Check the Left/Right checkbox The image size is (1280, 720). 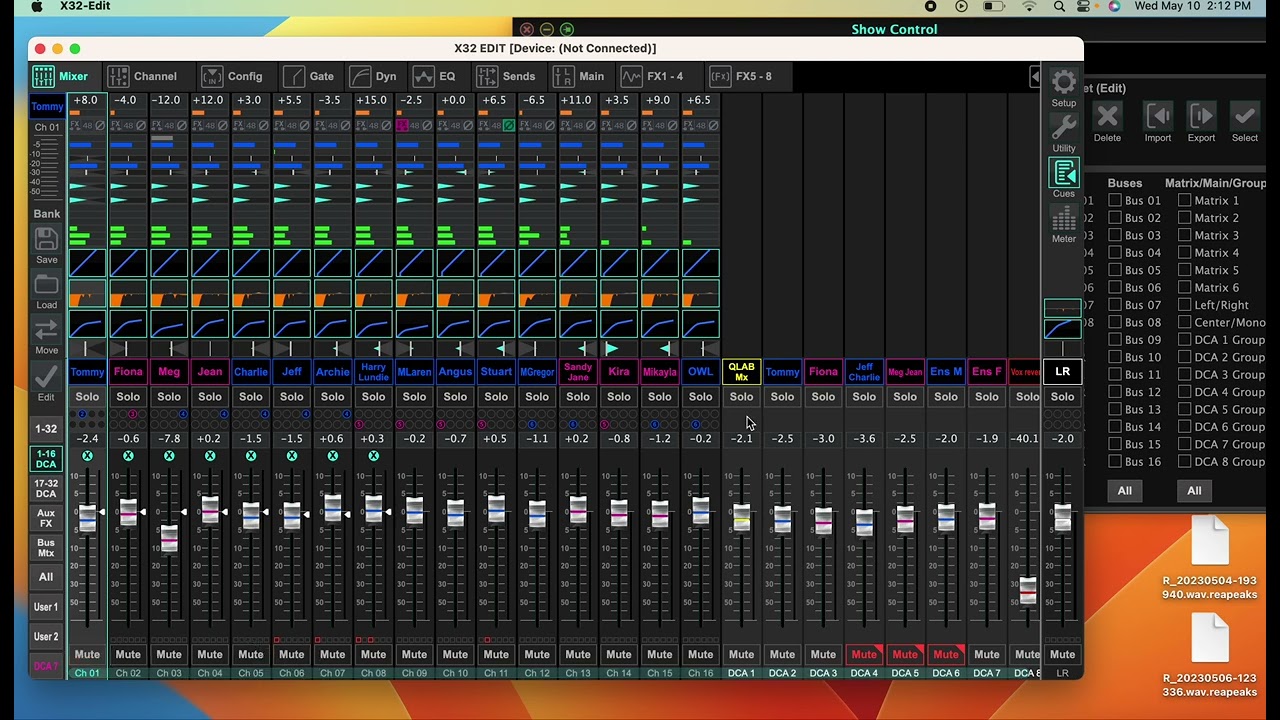click(x=1184, y=305)
